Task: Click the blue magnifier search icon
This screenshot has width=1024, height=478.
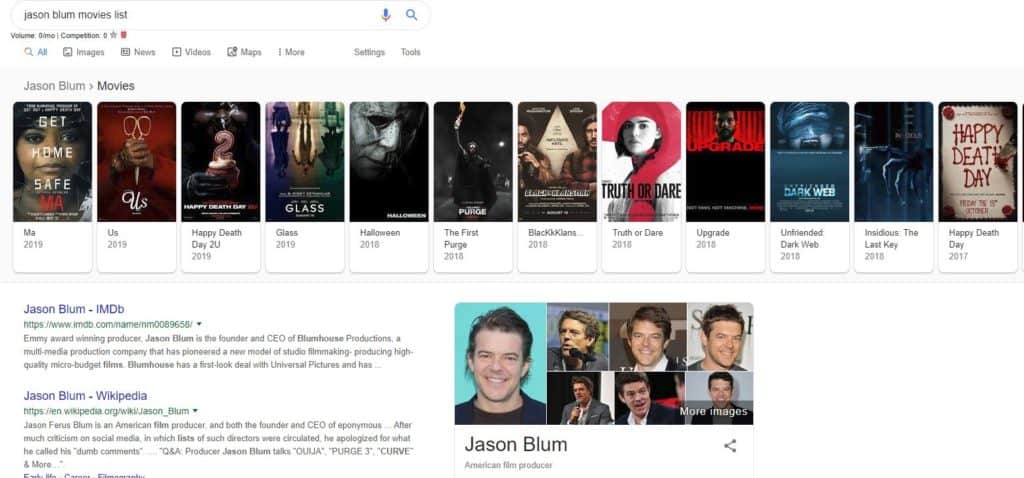Action: 412,15
